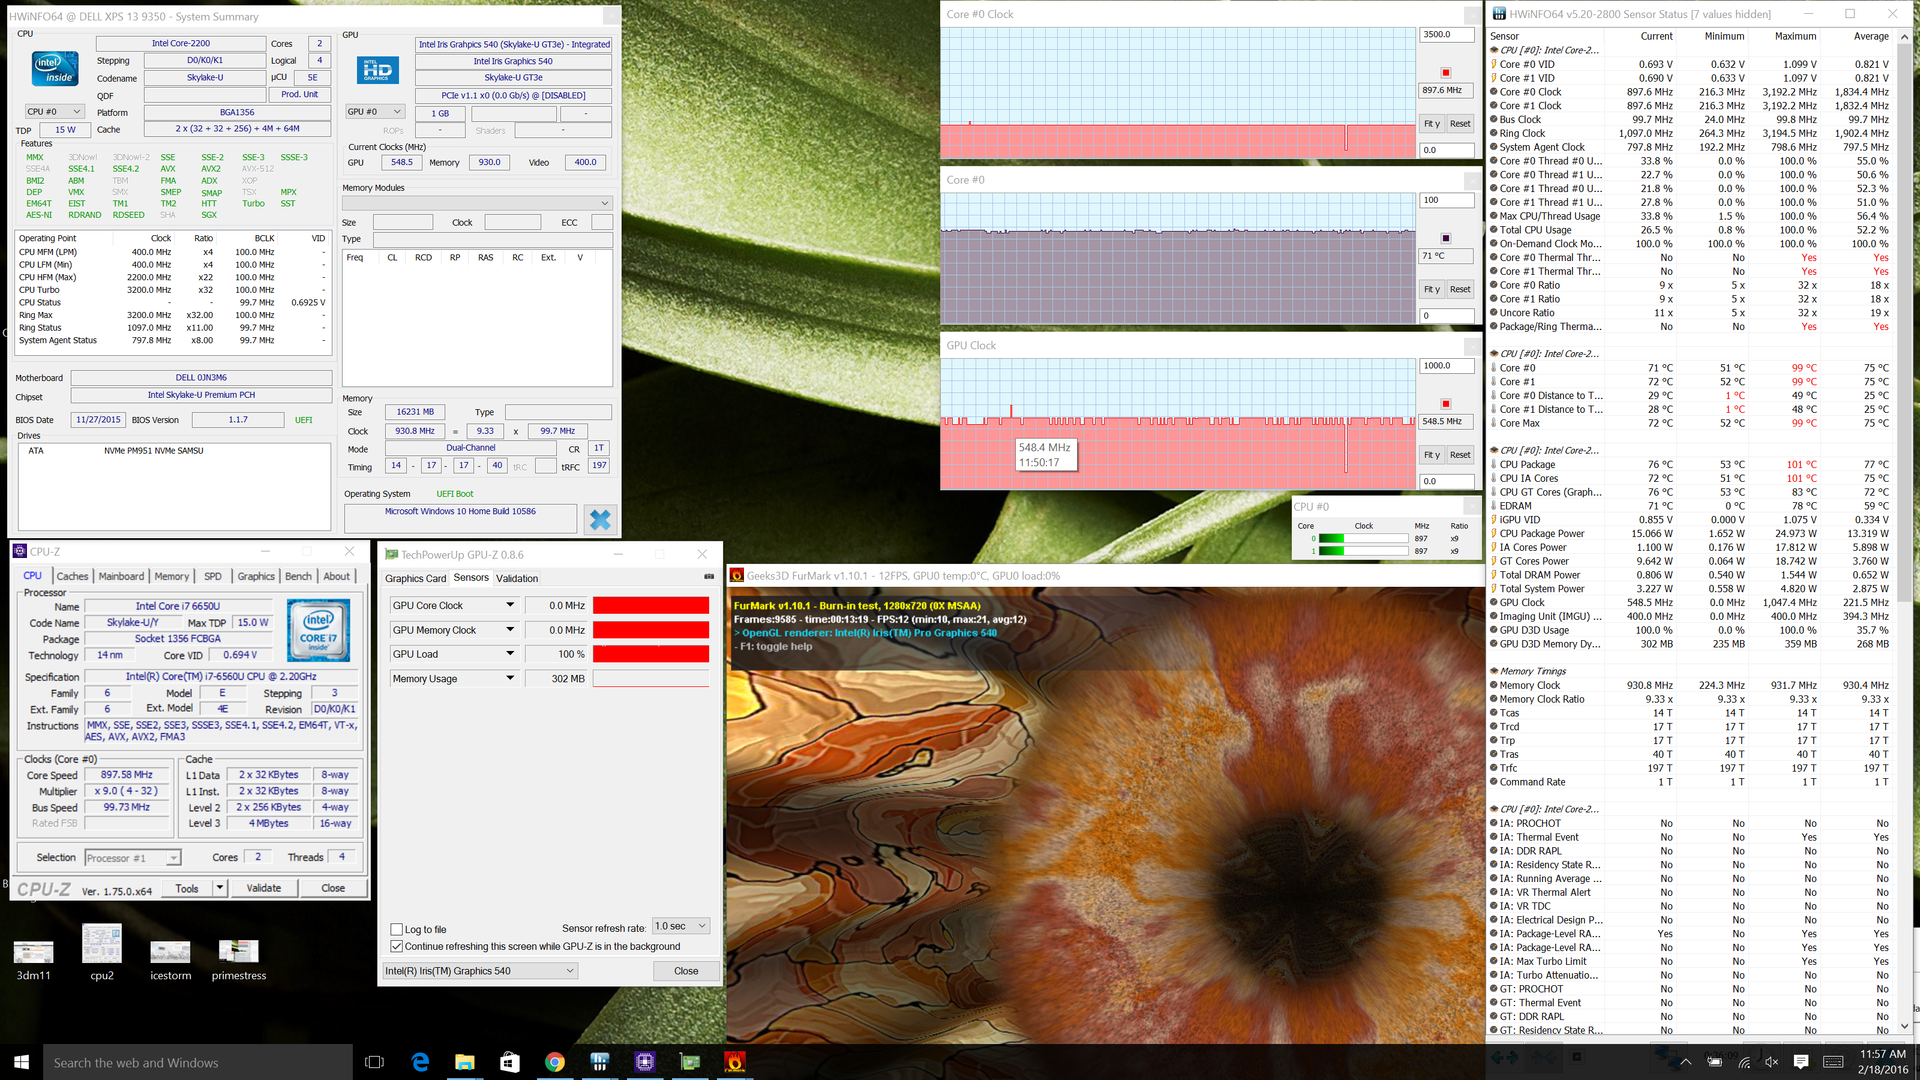This screenshot has width=1920, height=1080.
Task: Expand the GPU Core Clock sensor dropdown
Action: [510, 605]
